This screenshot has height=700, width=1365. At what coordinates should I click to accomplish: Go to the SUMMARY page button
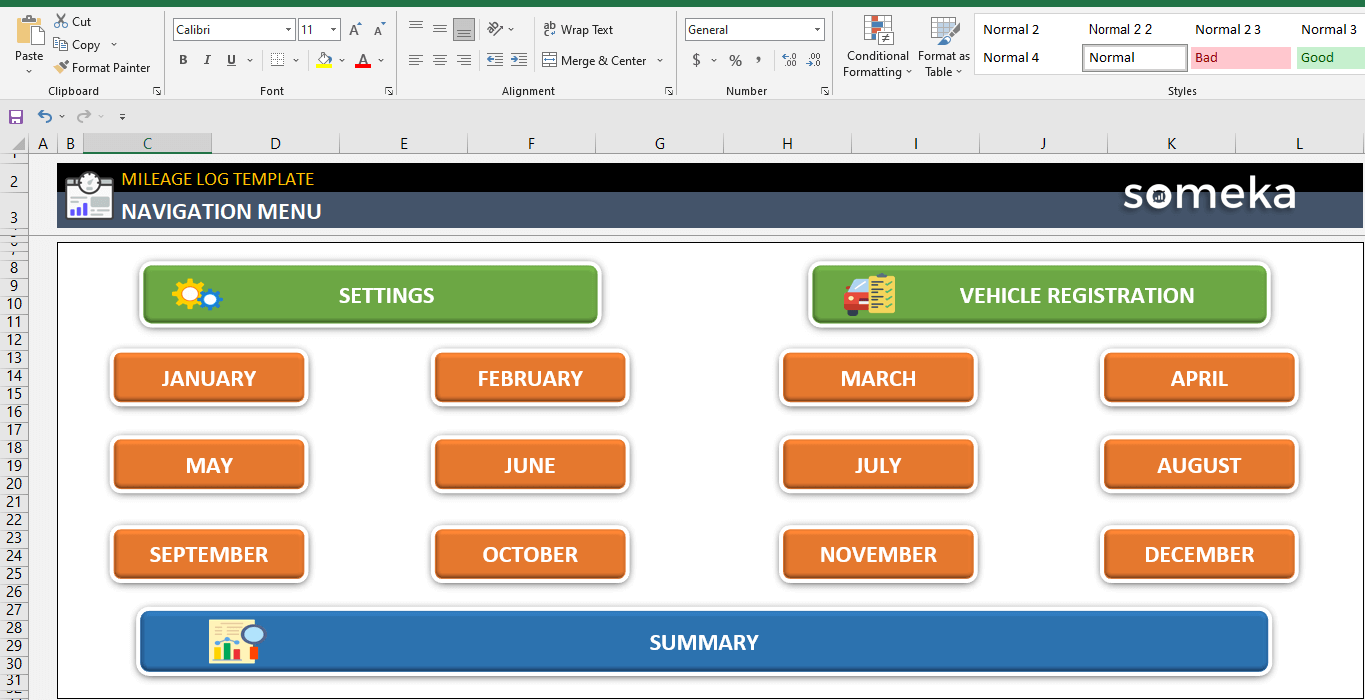coord(704,642)
